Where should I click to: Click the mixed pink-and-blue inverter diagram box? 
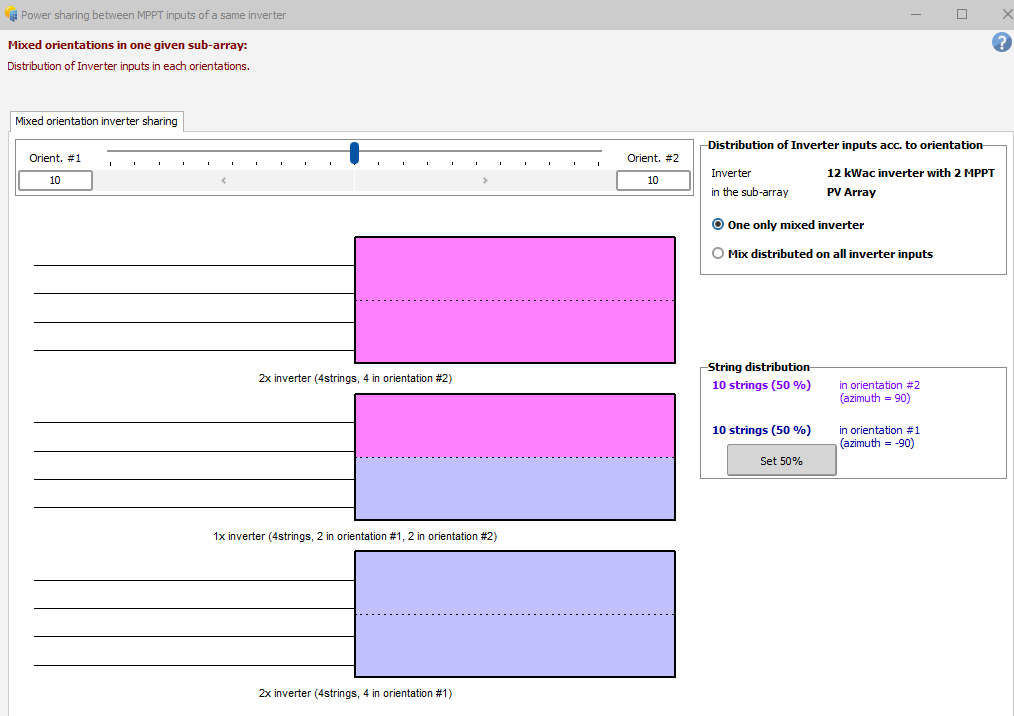tap(515, 457)
